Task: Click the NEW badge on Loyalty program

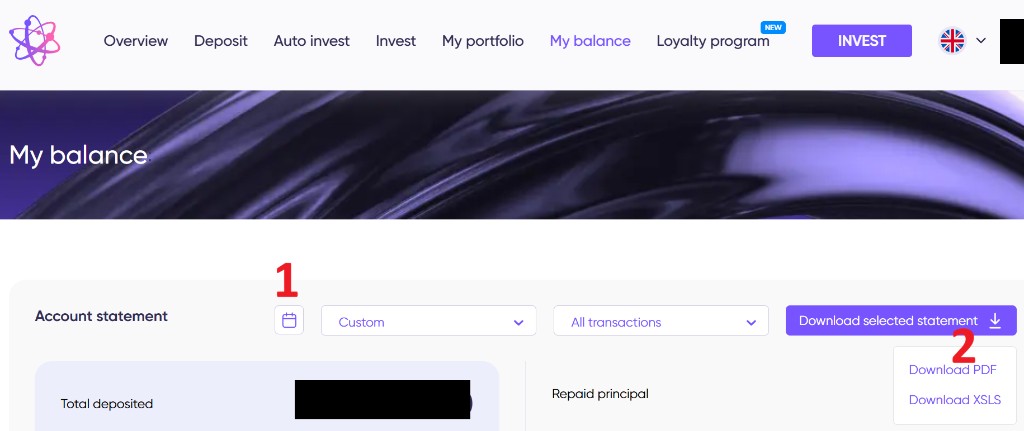Action: 772,27
